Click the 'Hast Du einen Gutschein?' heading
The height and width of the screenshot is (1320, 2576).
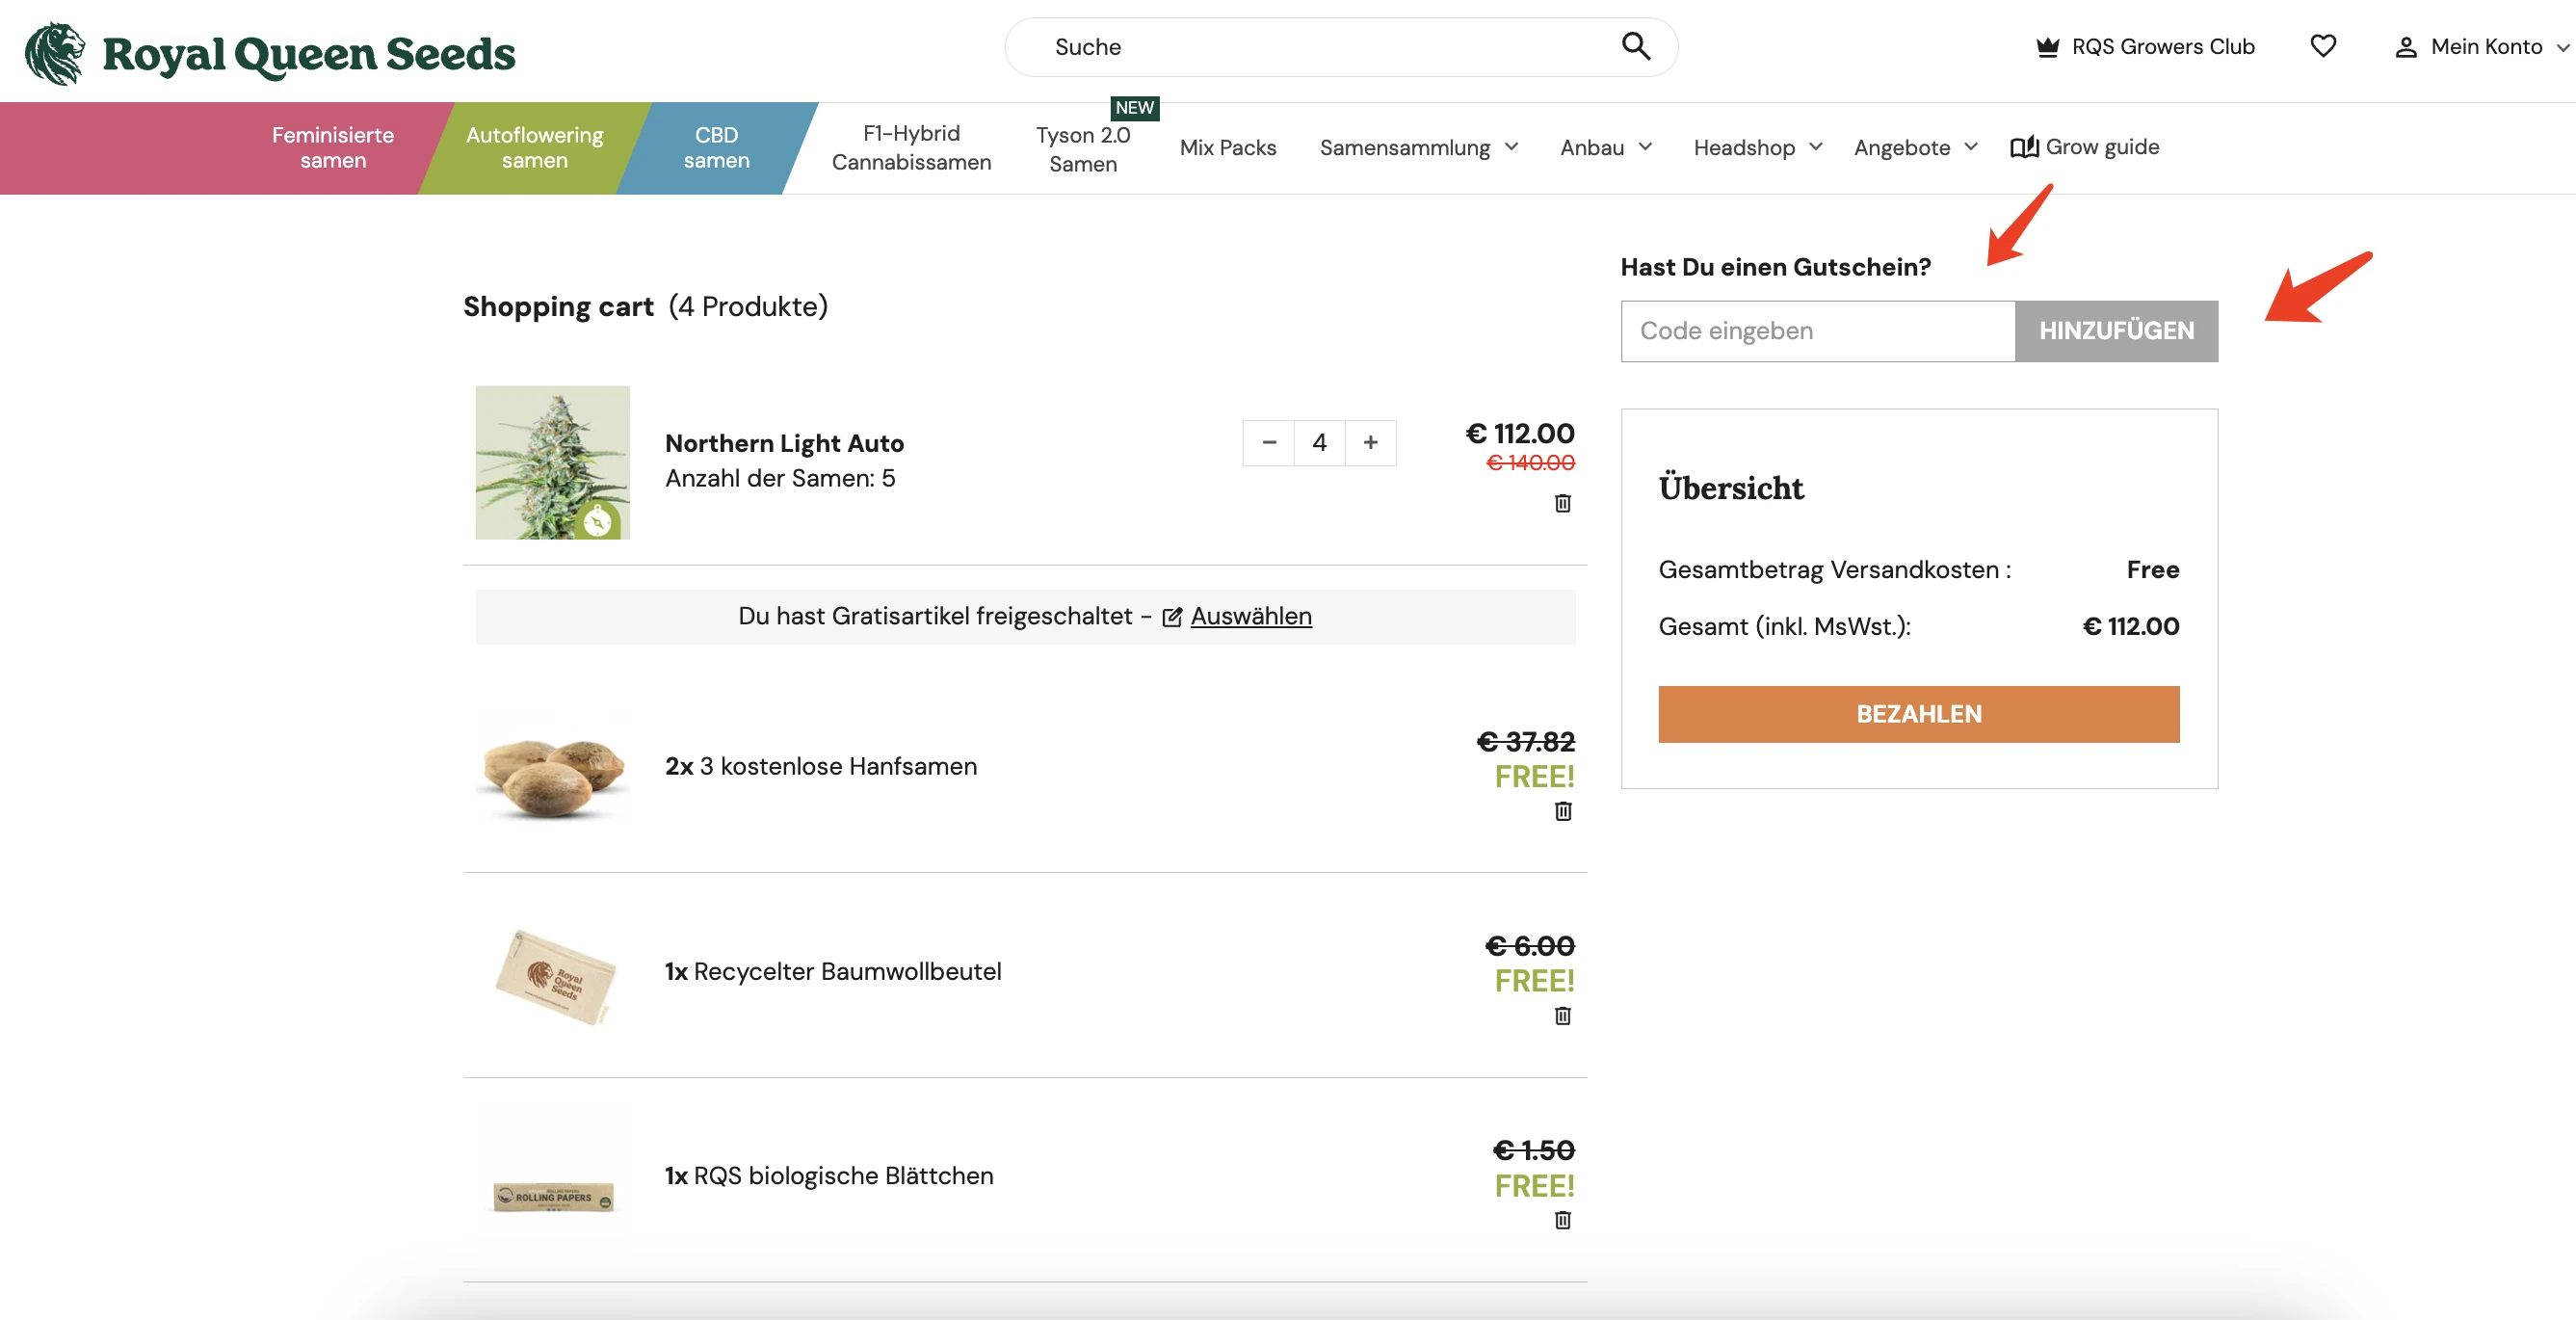click(1775, 267)
